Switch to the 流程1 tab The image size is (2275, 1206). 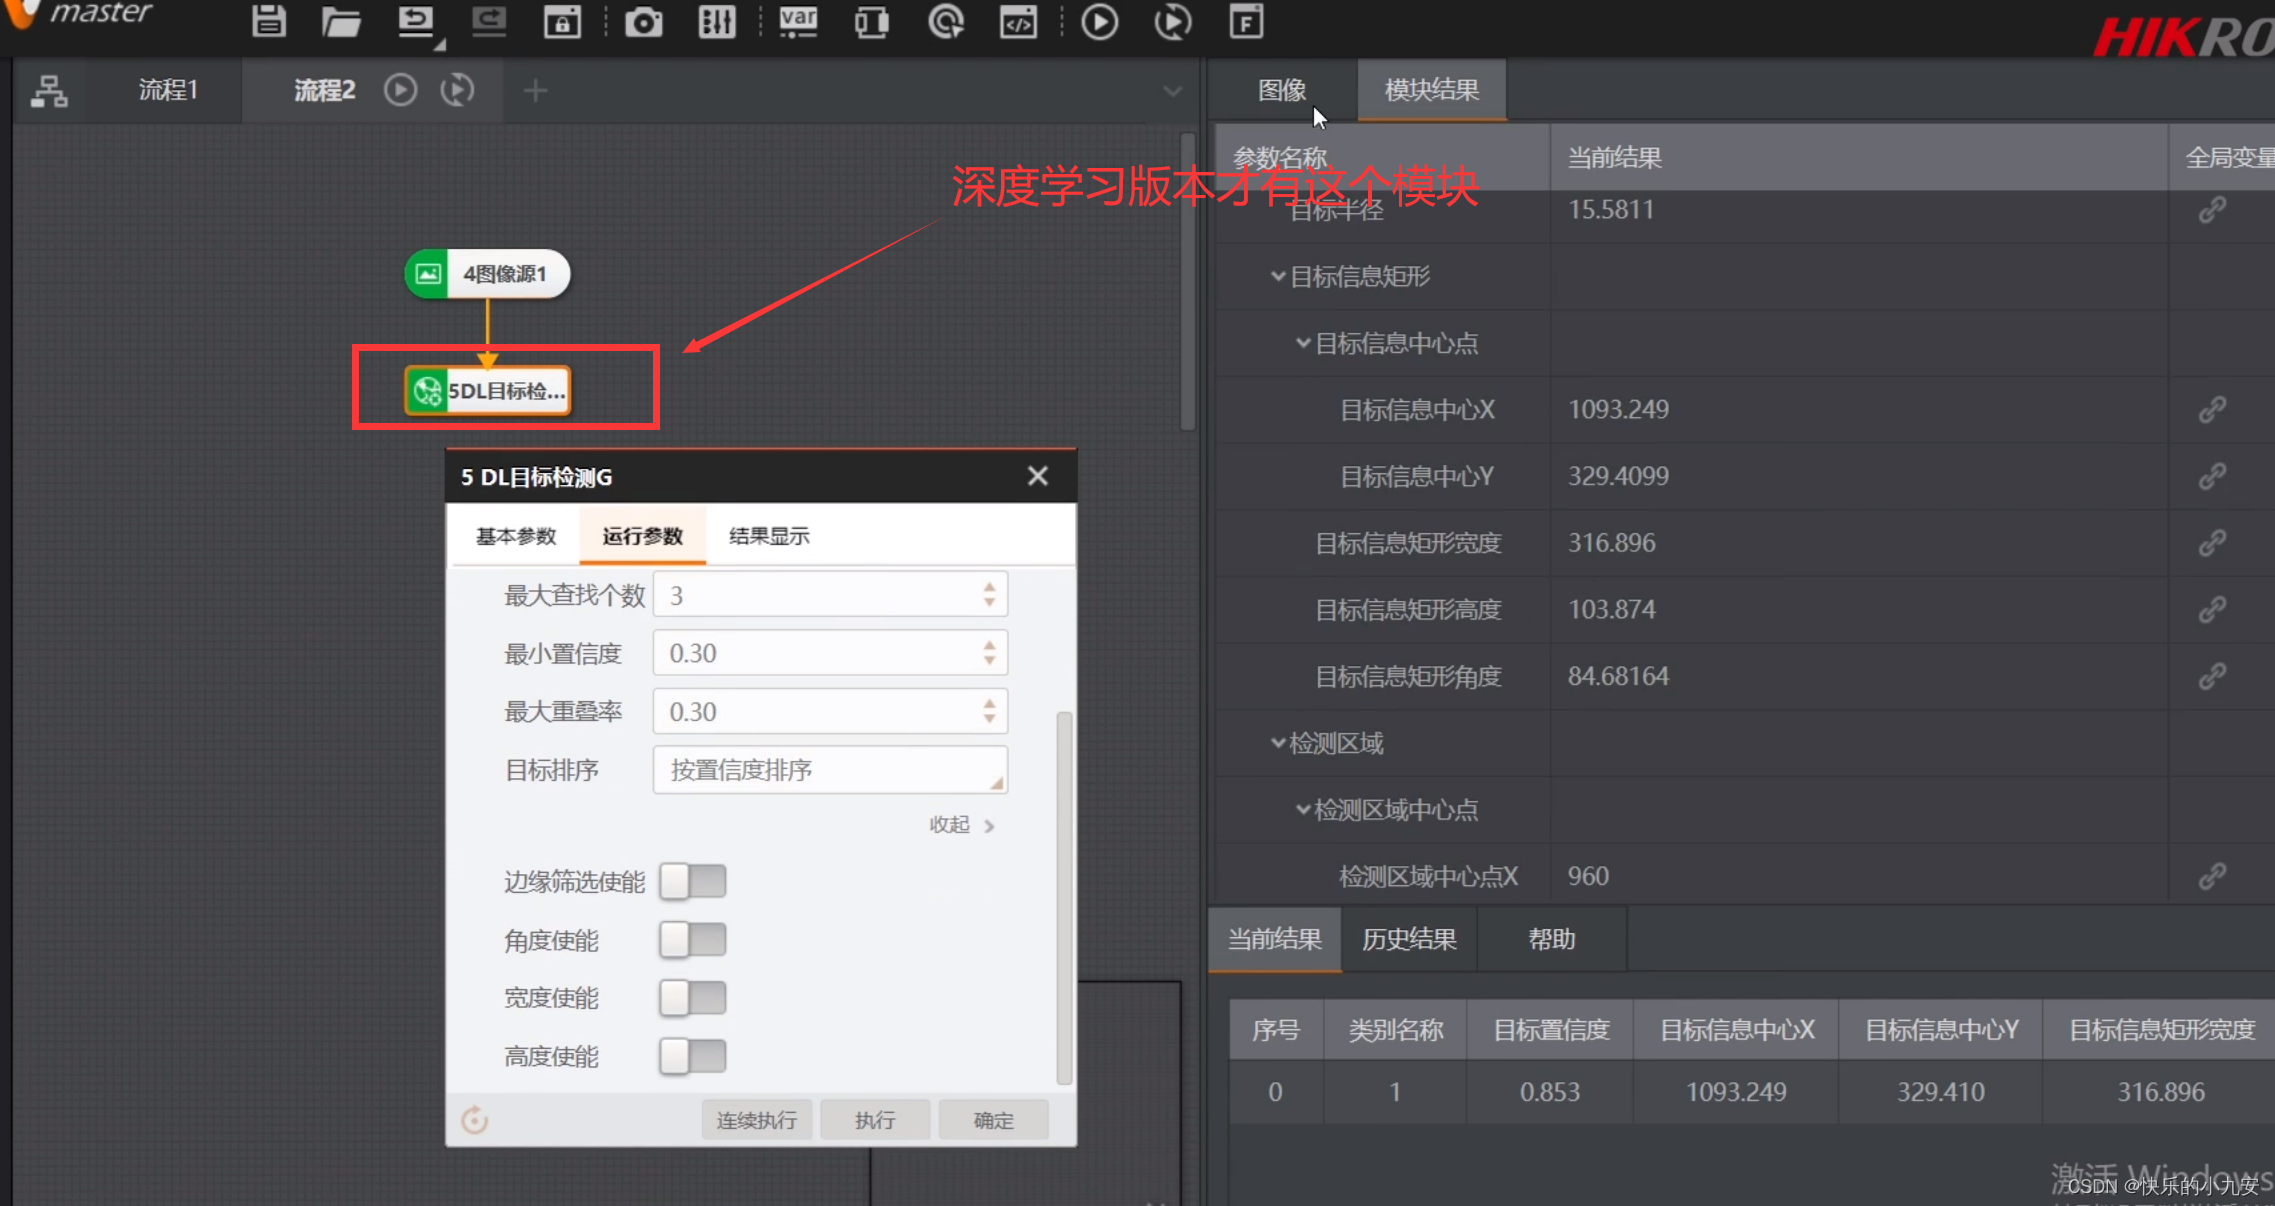(167, 90)
